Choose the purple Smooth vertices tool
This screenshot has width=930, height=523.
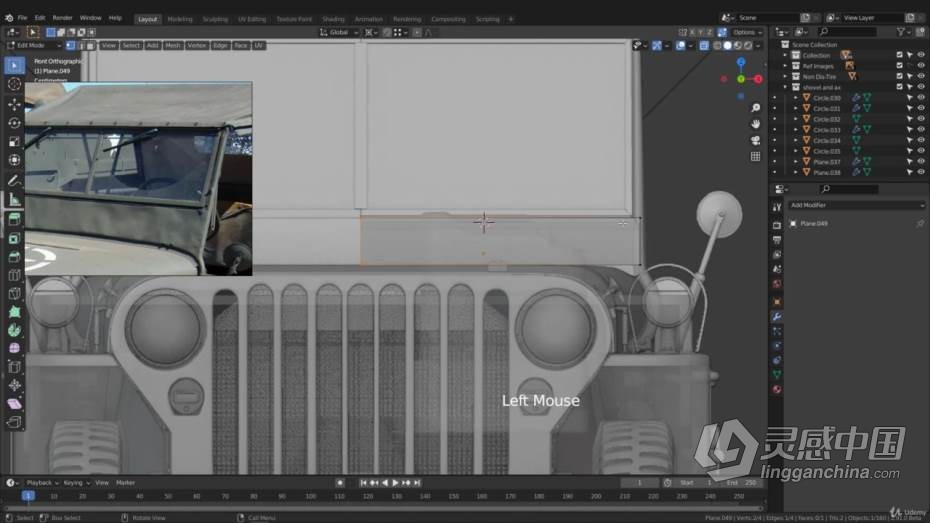(x=14, y=349)
